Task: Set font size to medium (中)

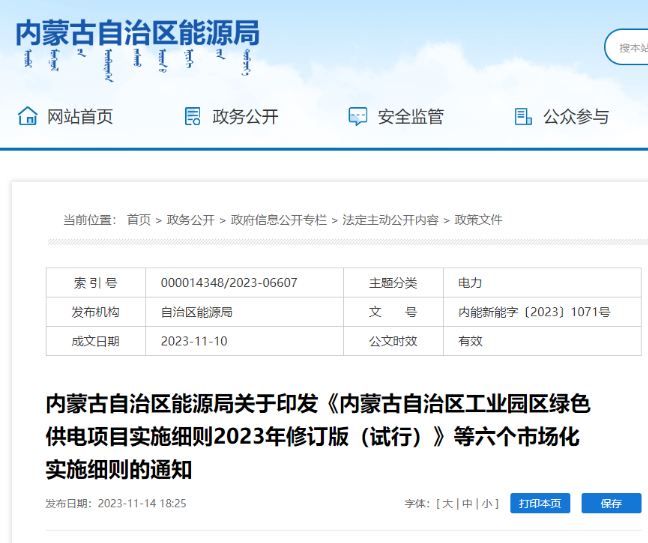Action: [467, 504]
